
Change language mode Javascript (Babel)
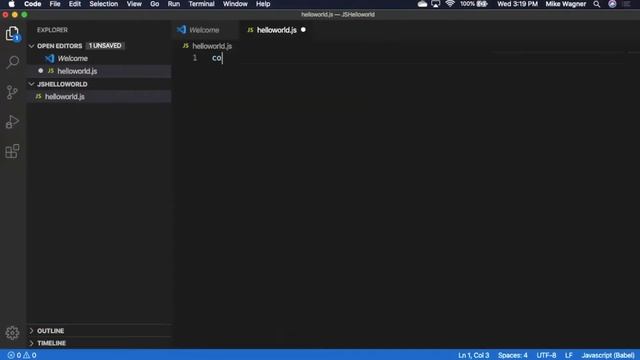[x=608, y=355]
